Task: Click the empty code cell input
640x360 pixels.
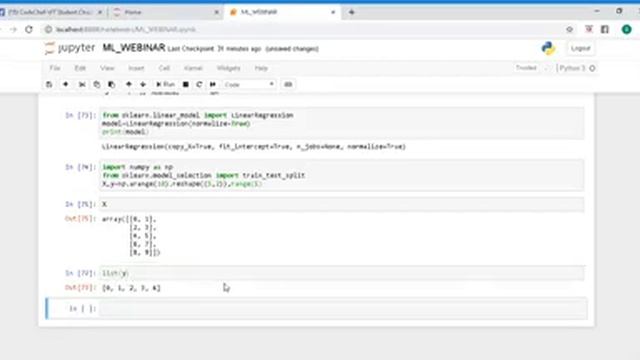Action: click(343, 309)
